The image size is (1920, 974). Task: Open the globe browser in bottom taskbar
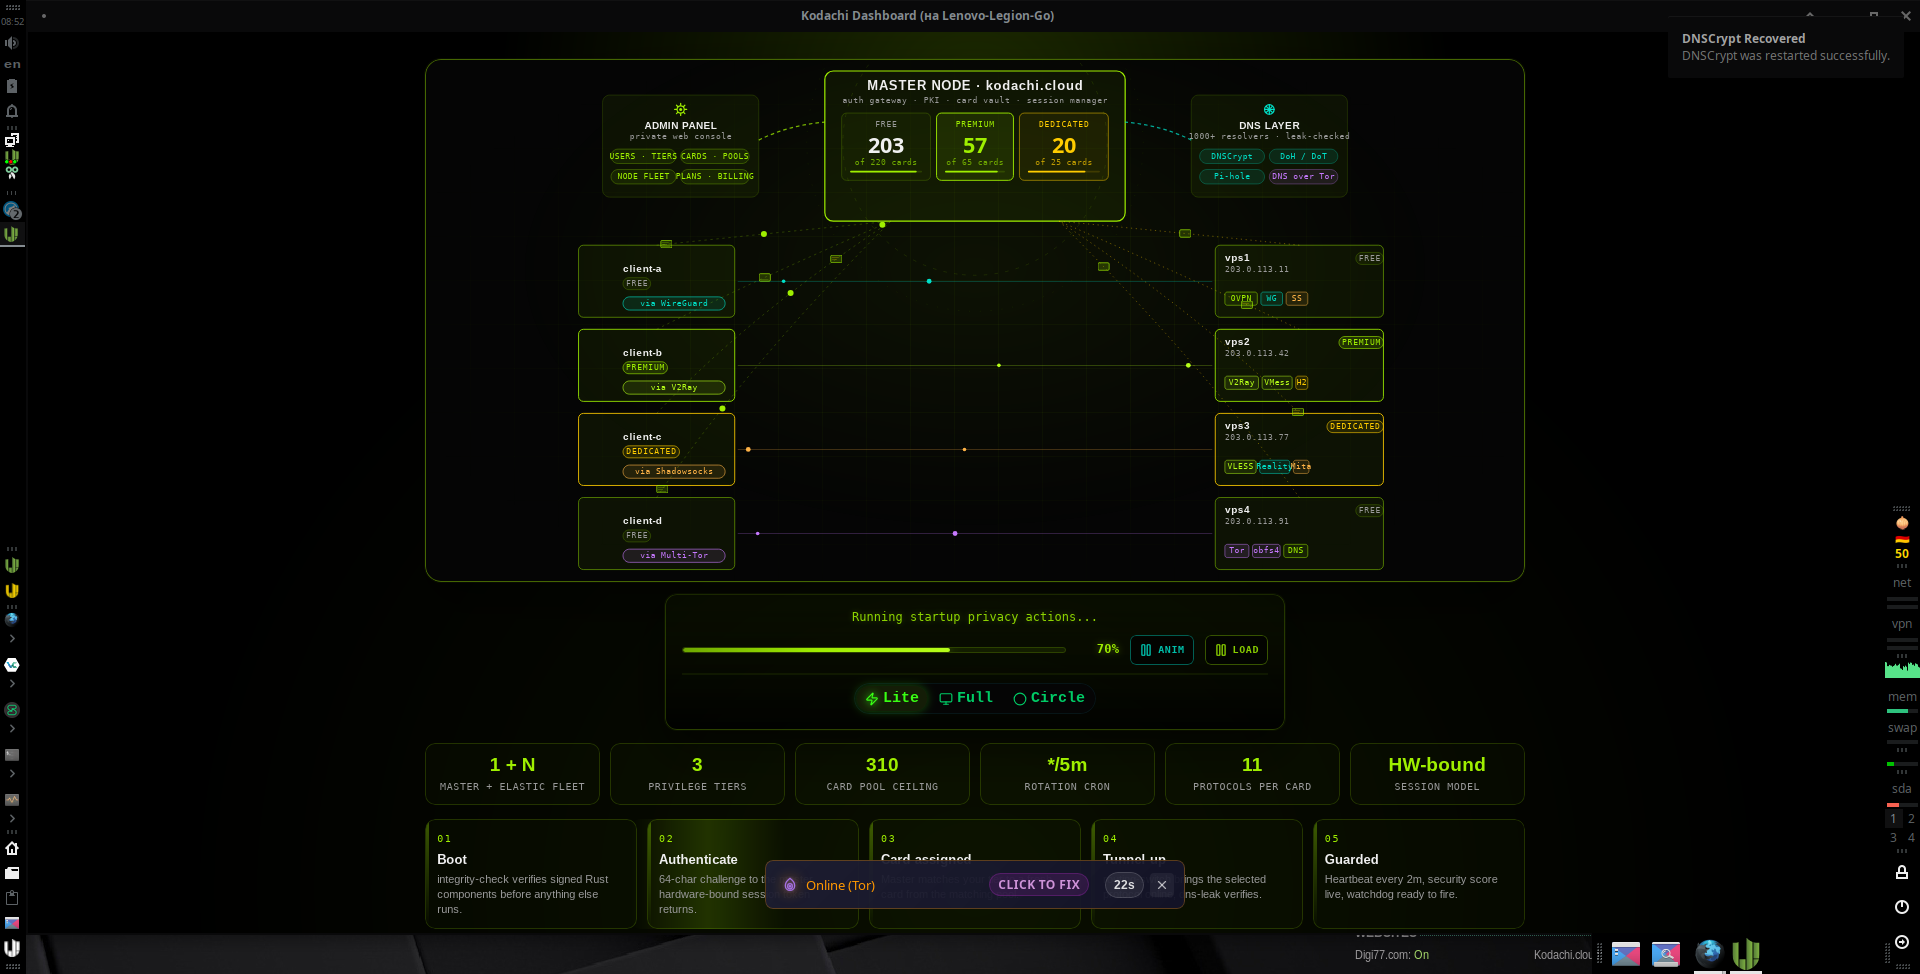(x=1709, y=952)
